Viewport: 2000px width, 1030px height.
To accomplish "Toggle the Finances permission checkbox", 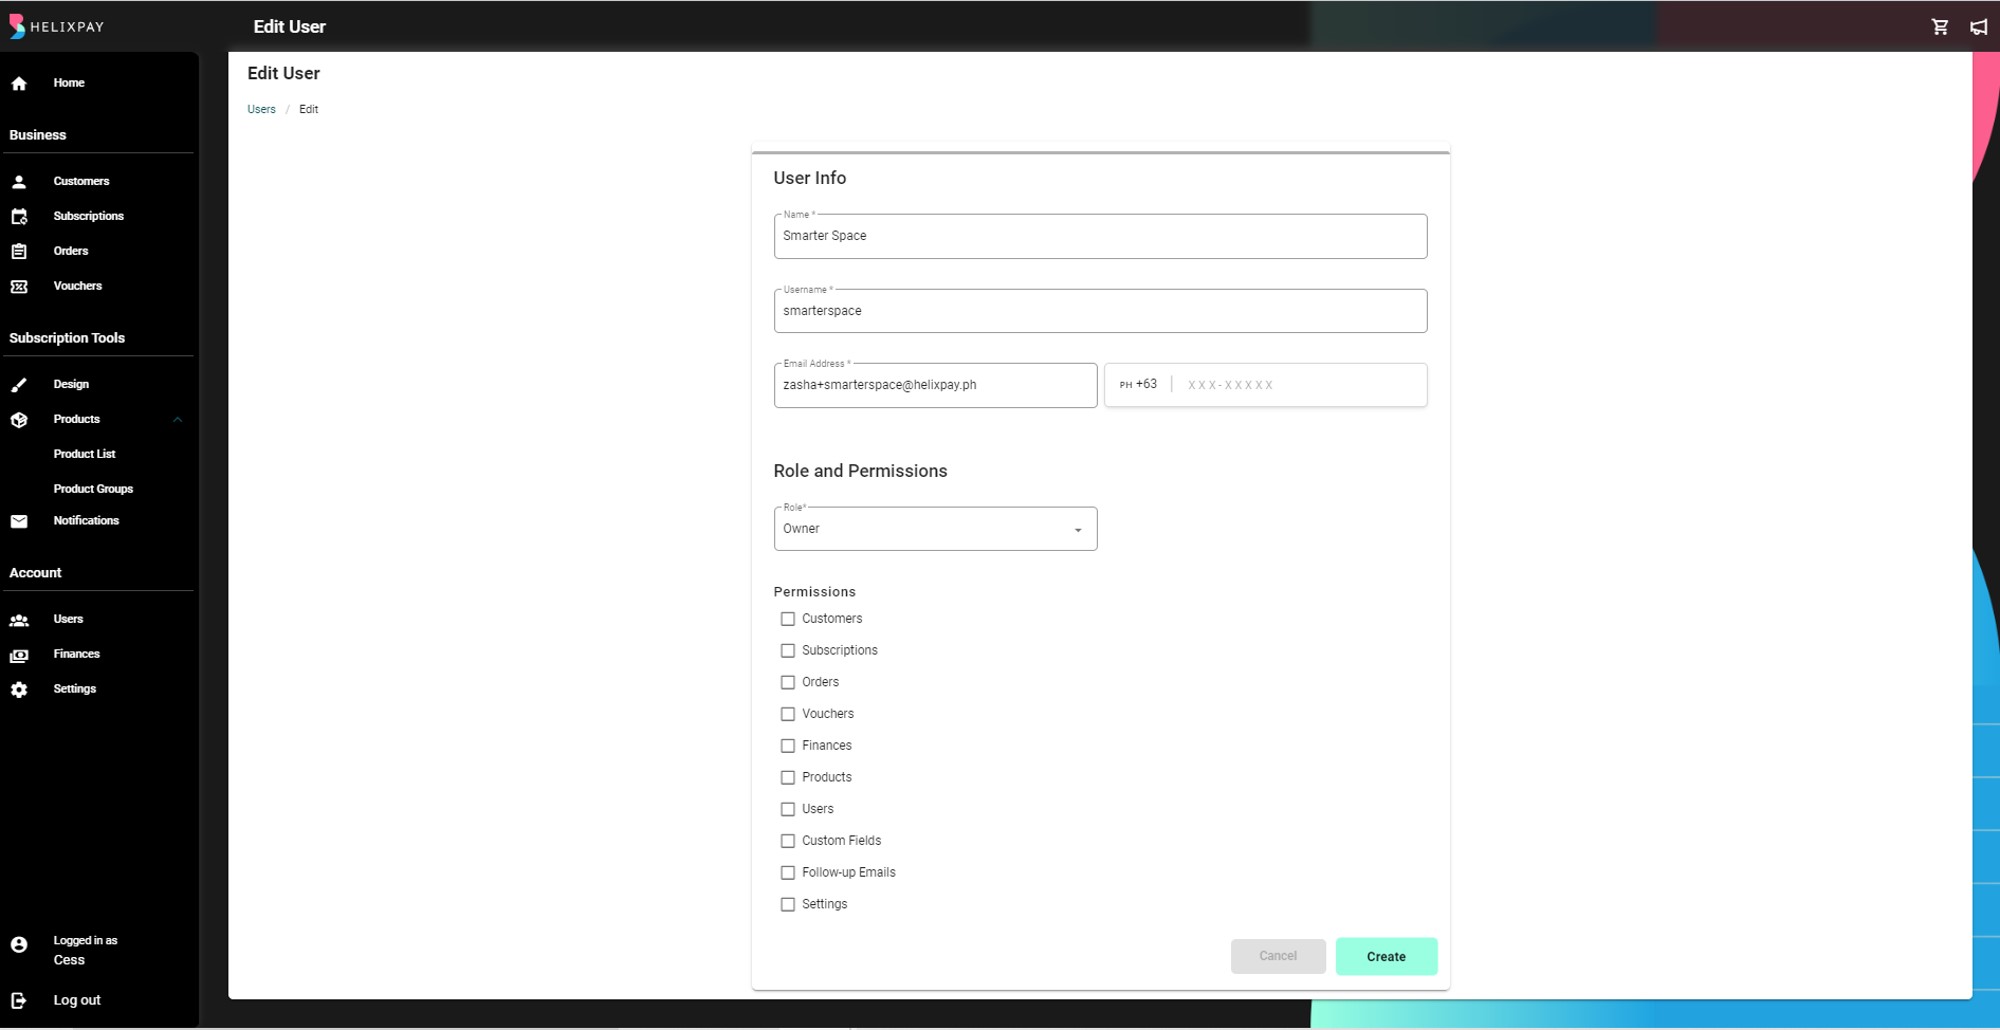I will click(x=788, y=746).
